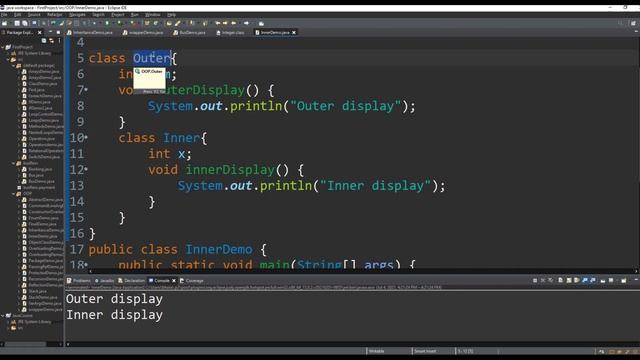Open the Project menu

(118, 15)
